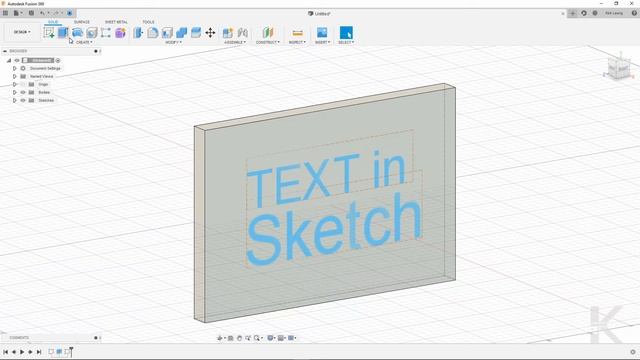Select the Measure tool
The width and height of the screenshot is (640, 360).
click(298, 32)
